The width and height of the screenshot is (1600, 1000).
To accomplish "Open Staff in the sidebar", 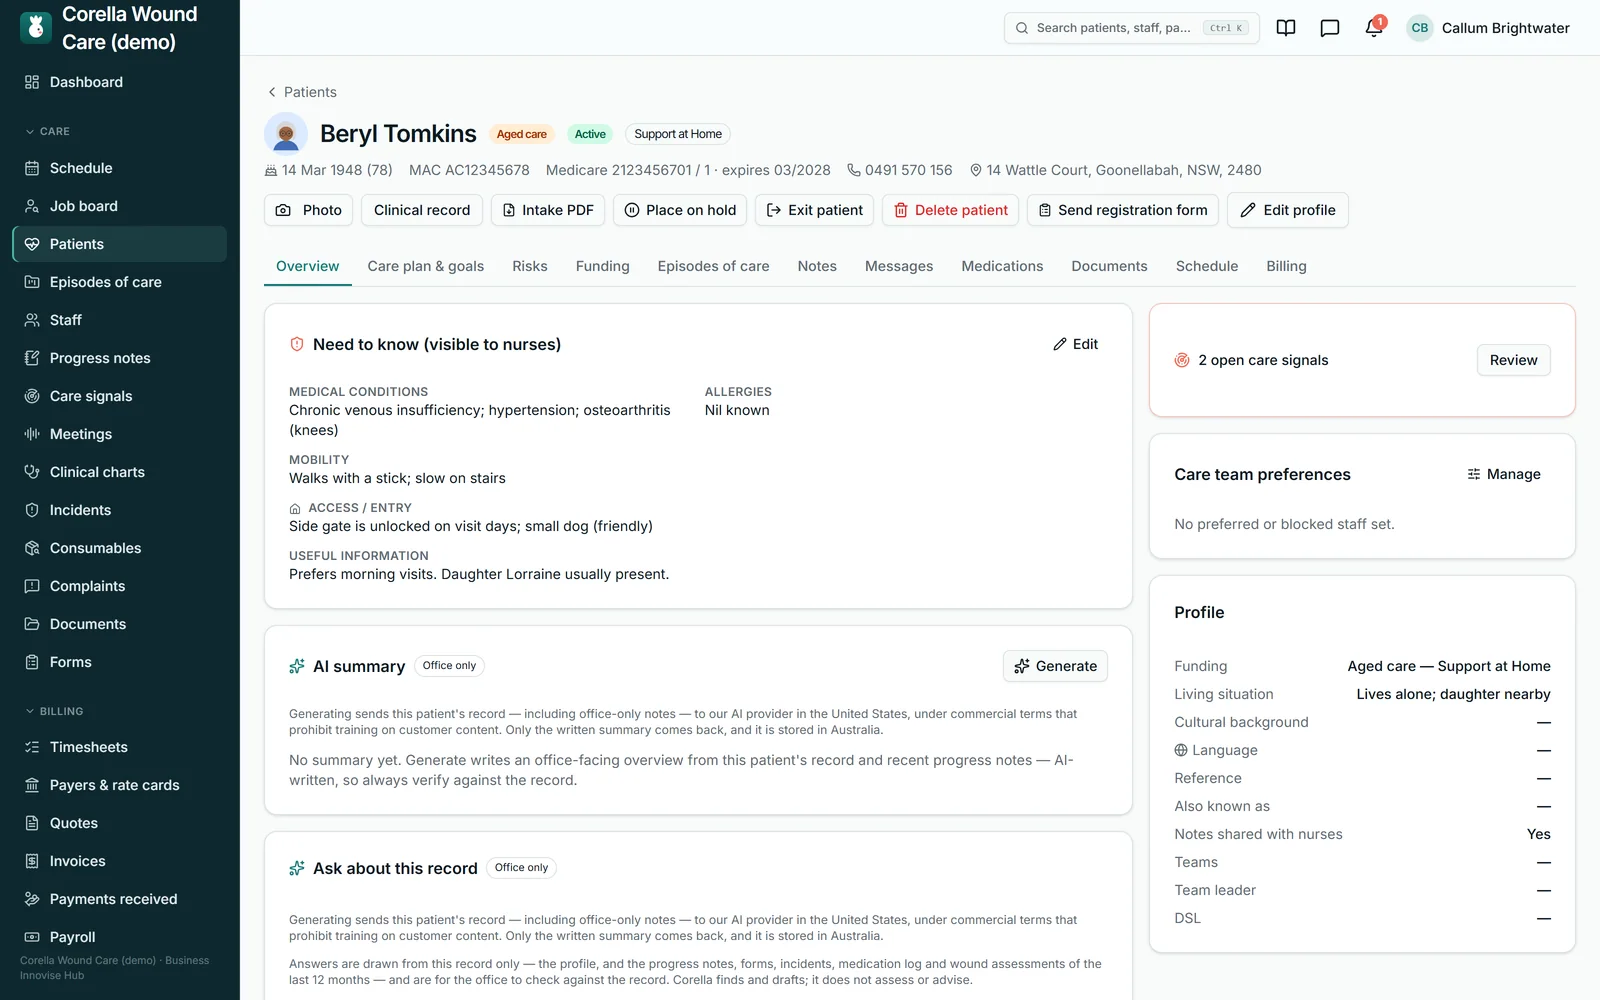I will (119, 320).
